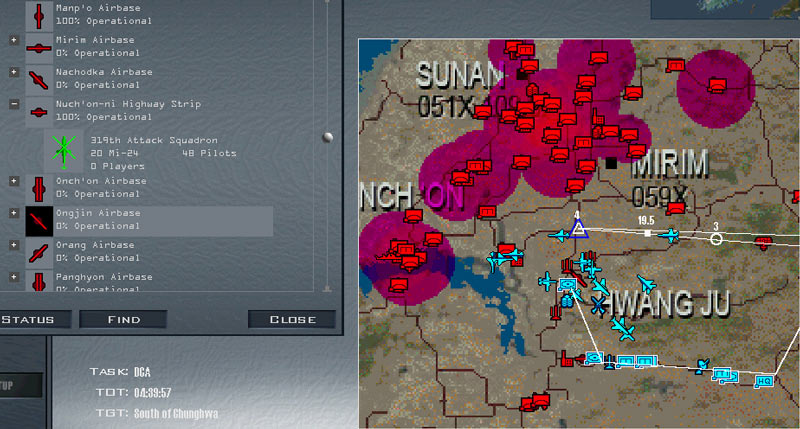Select the 'Onch'on Airbase' name text
Image resolution: width=800 pixels, height=429 pixels.
coord(101,181)
